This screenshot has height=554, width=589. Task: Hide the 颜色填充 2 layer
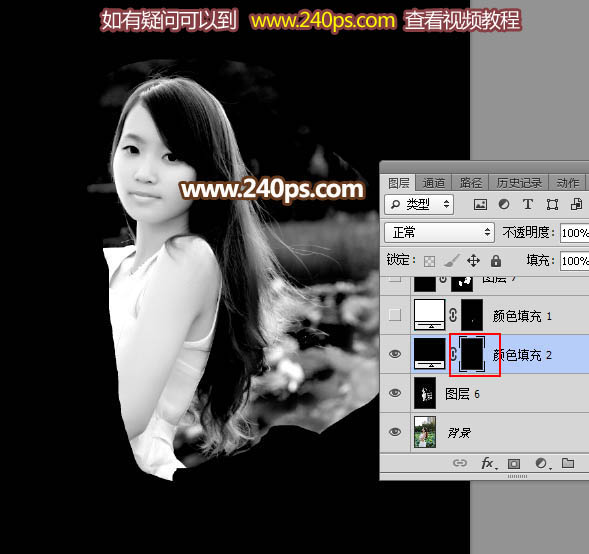pyautogui.click(x=395, y=354)
